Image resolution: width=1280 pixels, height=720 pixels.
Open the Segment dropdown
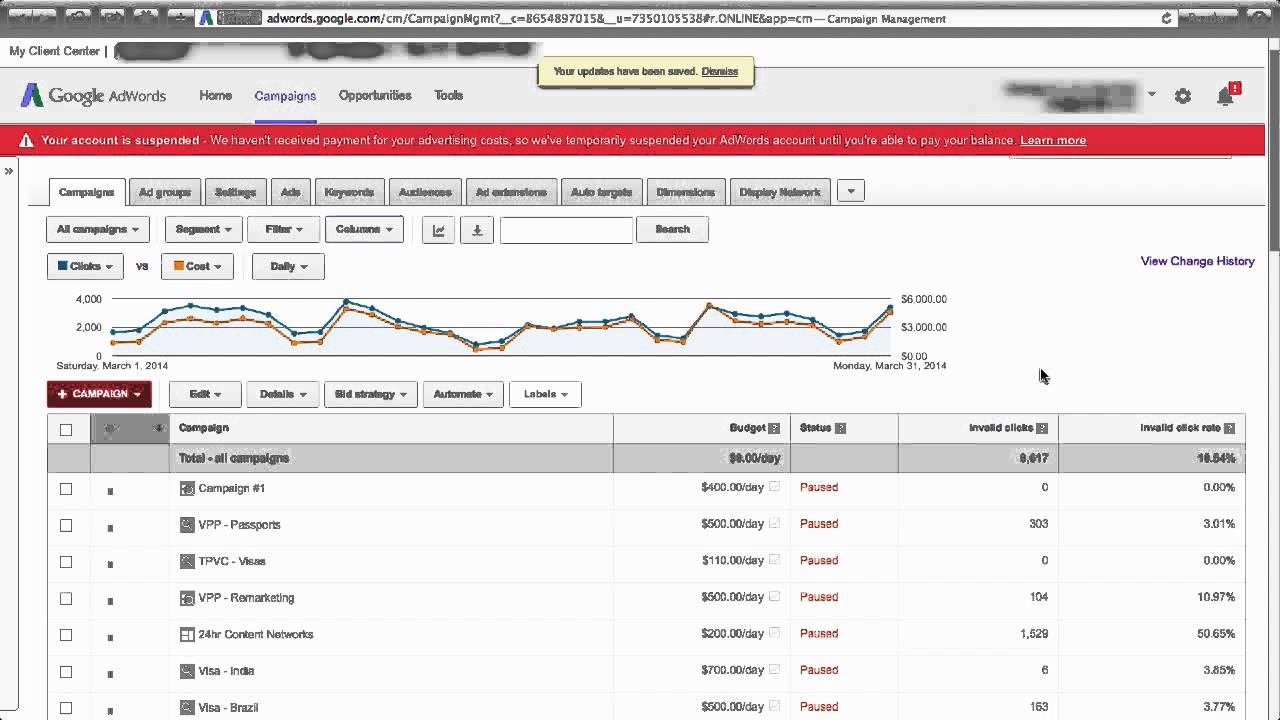[x=203, y=230]
